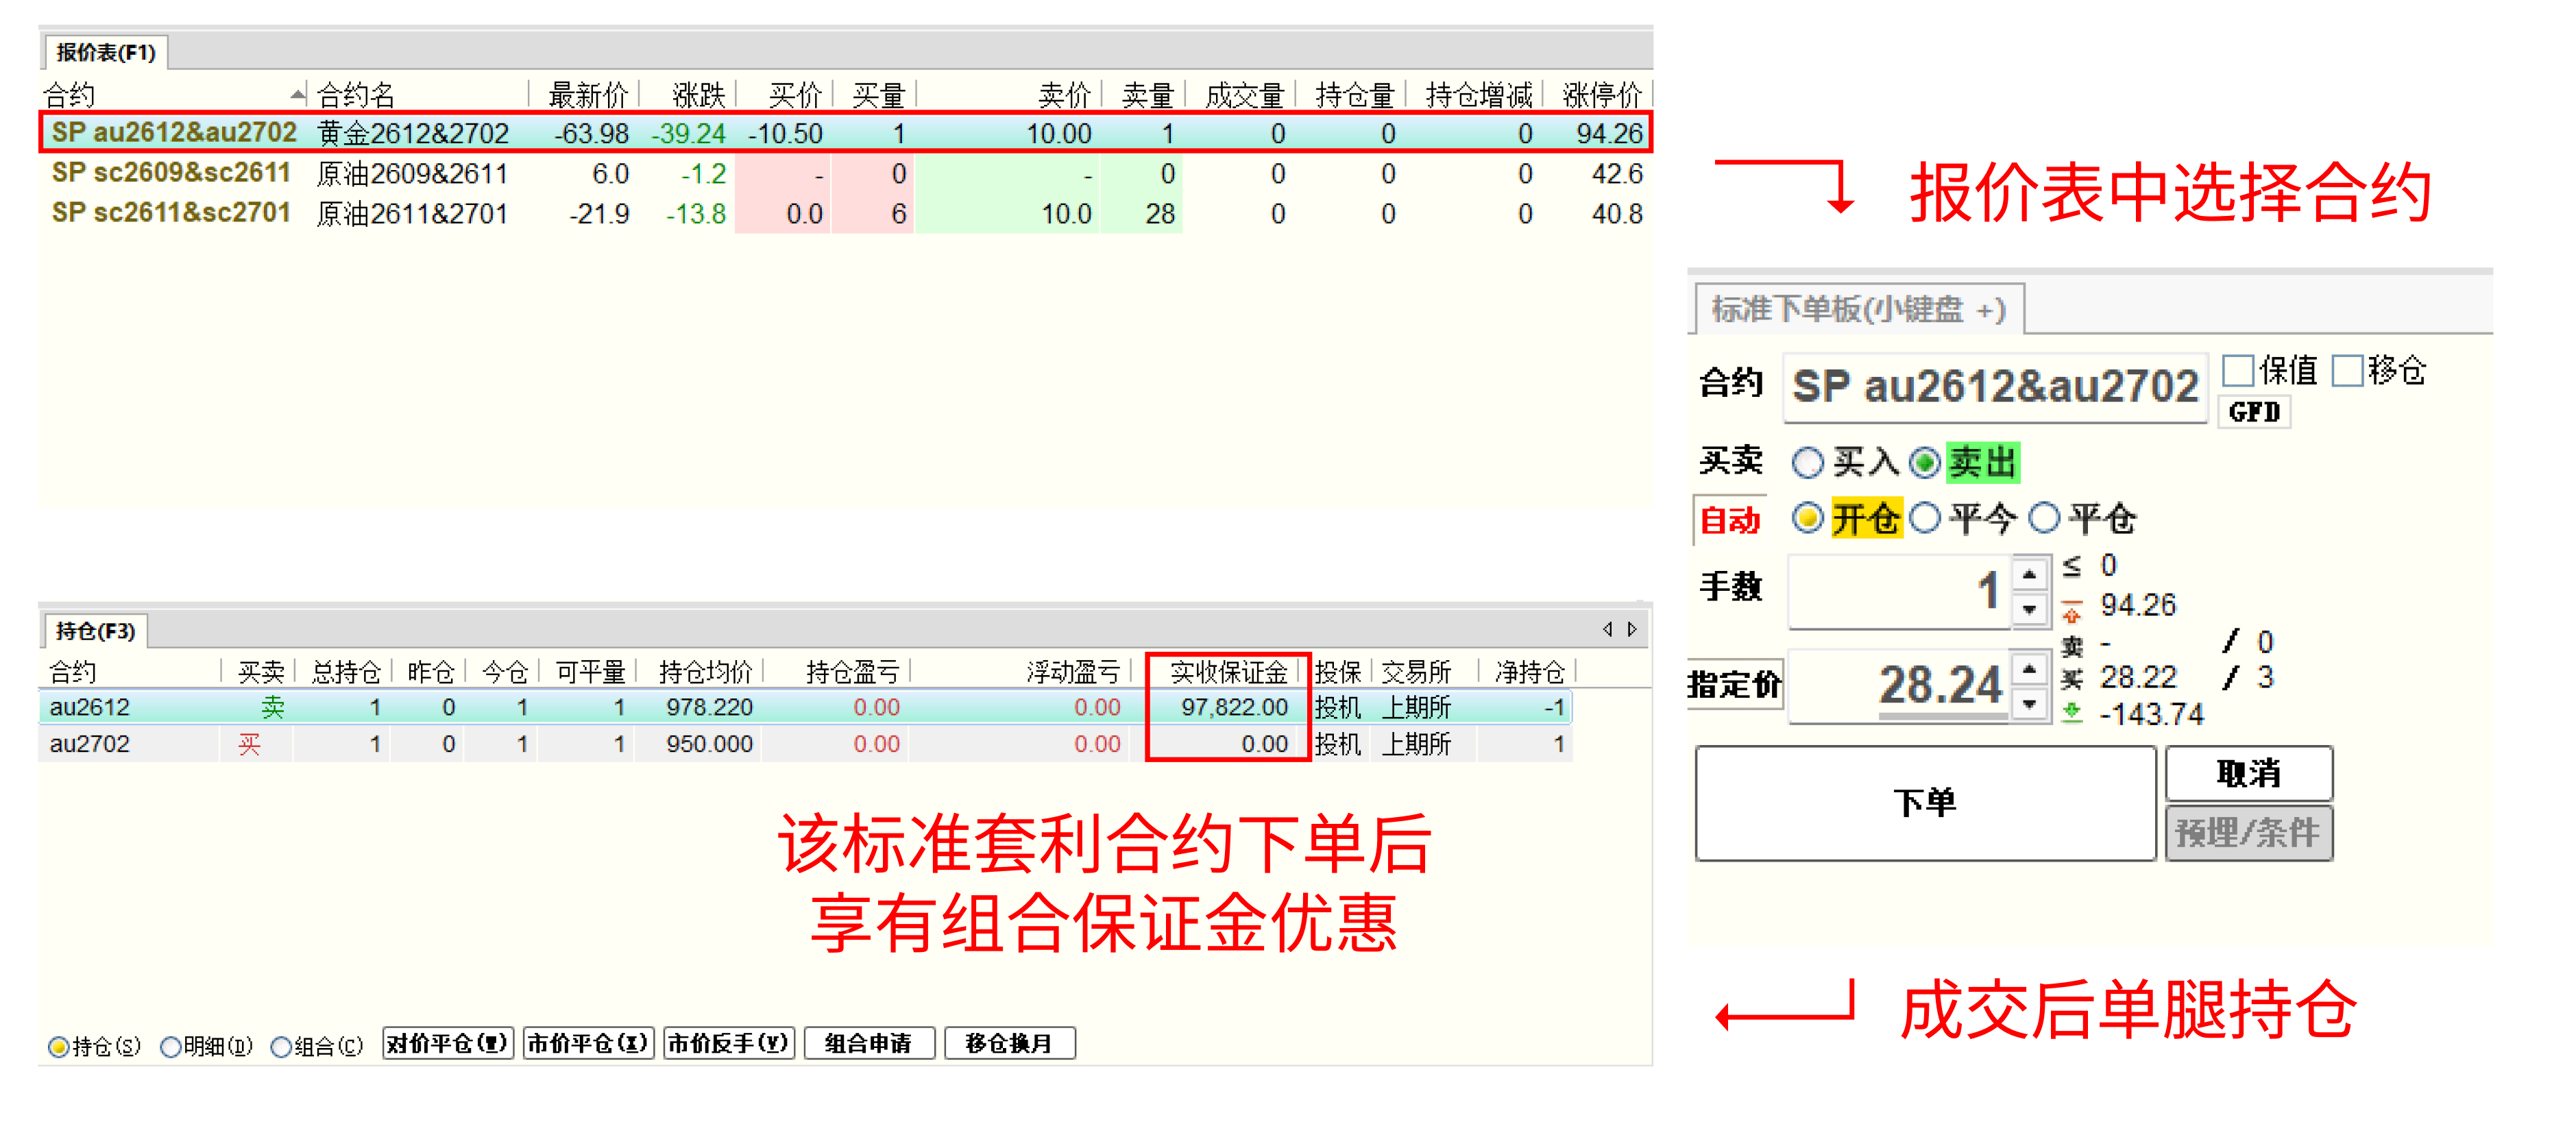Viewport: 2576px width, 1146px height.
Task: Click the 移仓换月 button
Action: pos(1010,1044)
